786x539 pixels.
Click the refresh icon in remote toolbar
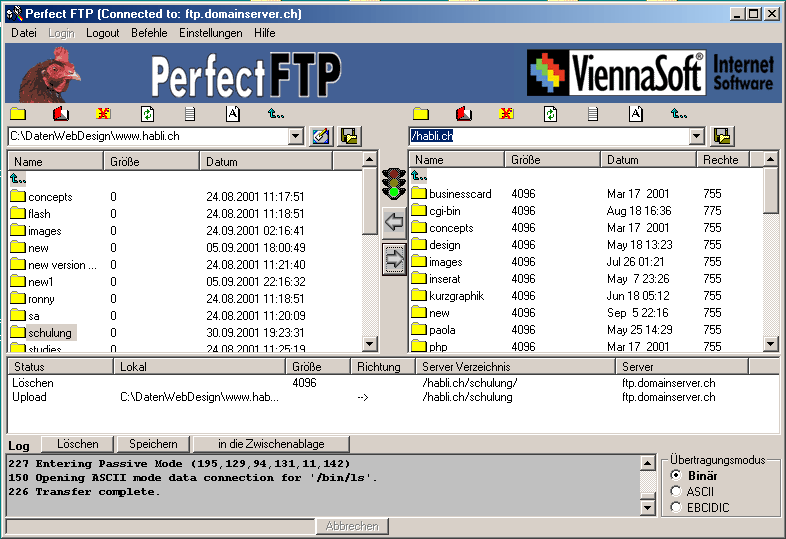click(550, 114)
